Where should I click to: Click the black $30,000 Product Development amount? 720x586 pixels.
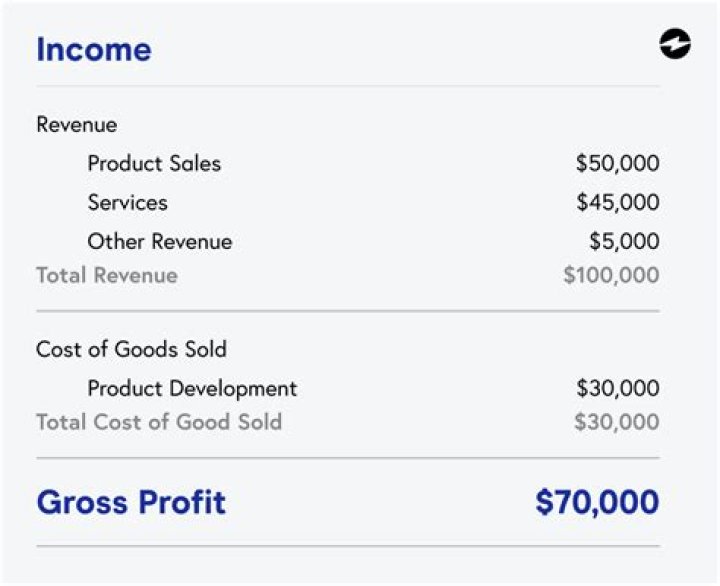(x=617, y=388)
